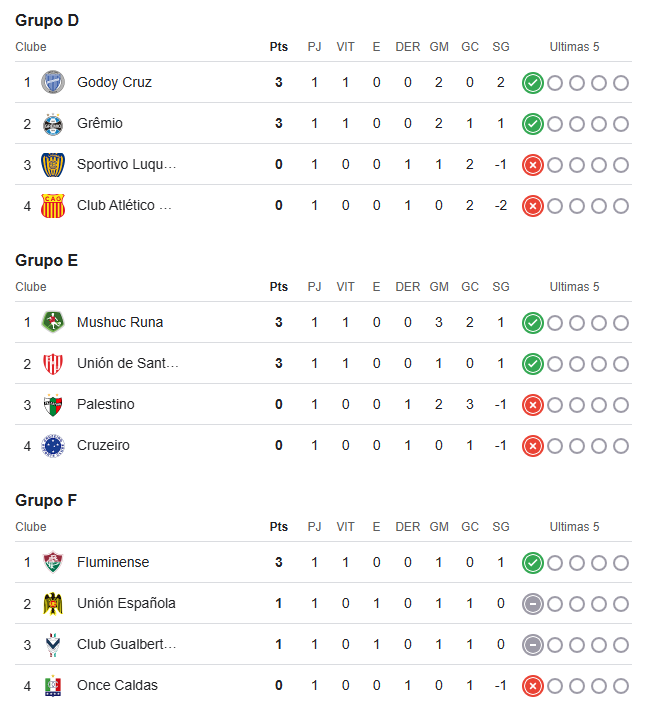Click the SG column header in Grupo E
Viewport: 660px width, 719px height.
(x=500, y=287)
